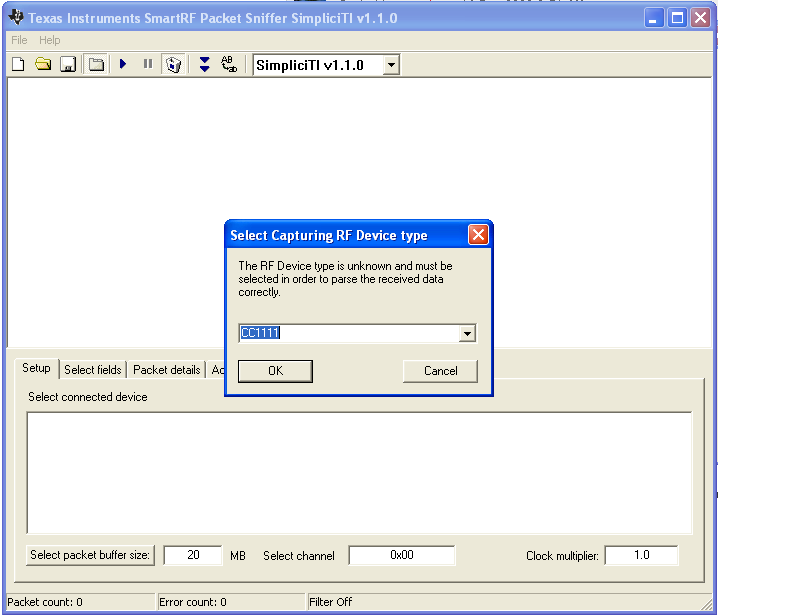800x615 pixels.
Task: Click the Filter Off status text
Action: [331, 602]
